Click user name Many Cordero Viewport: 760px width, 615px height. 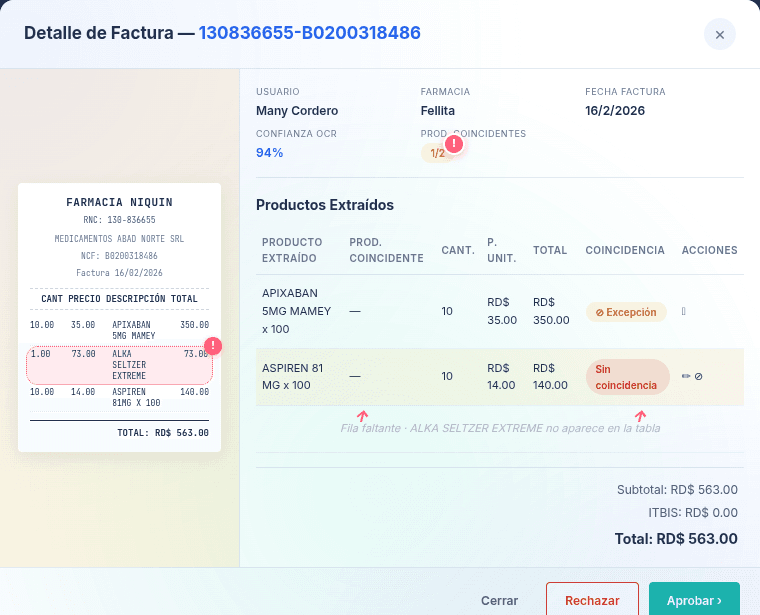coord(297,110)
